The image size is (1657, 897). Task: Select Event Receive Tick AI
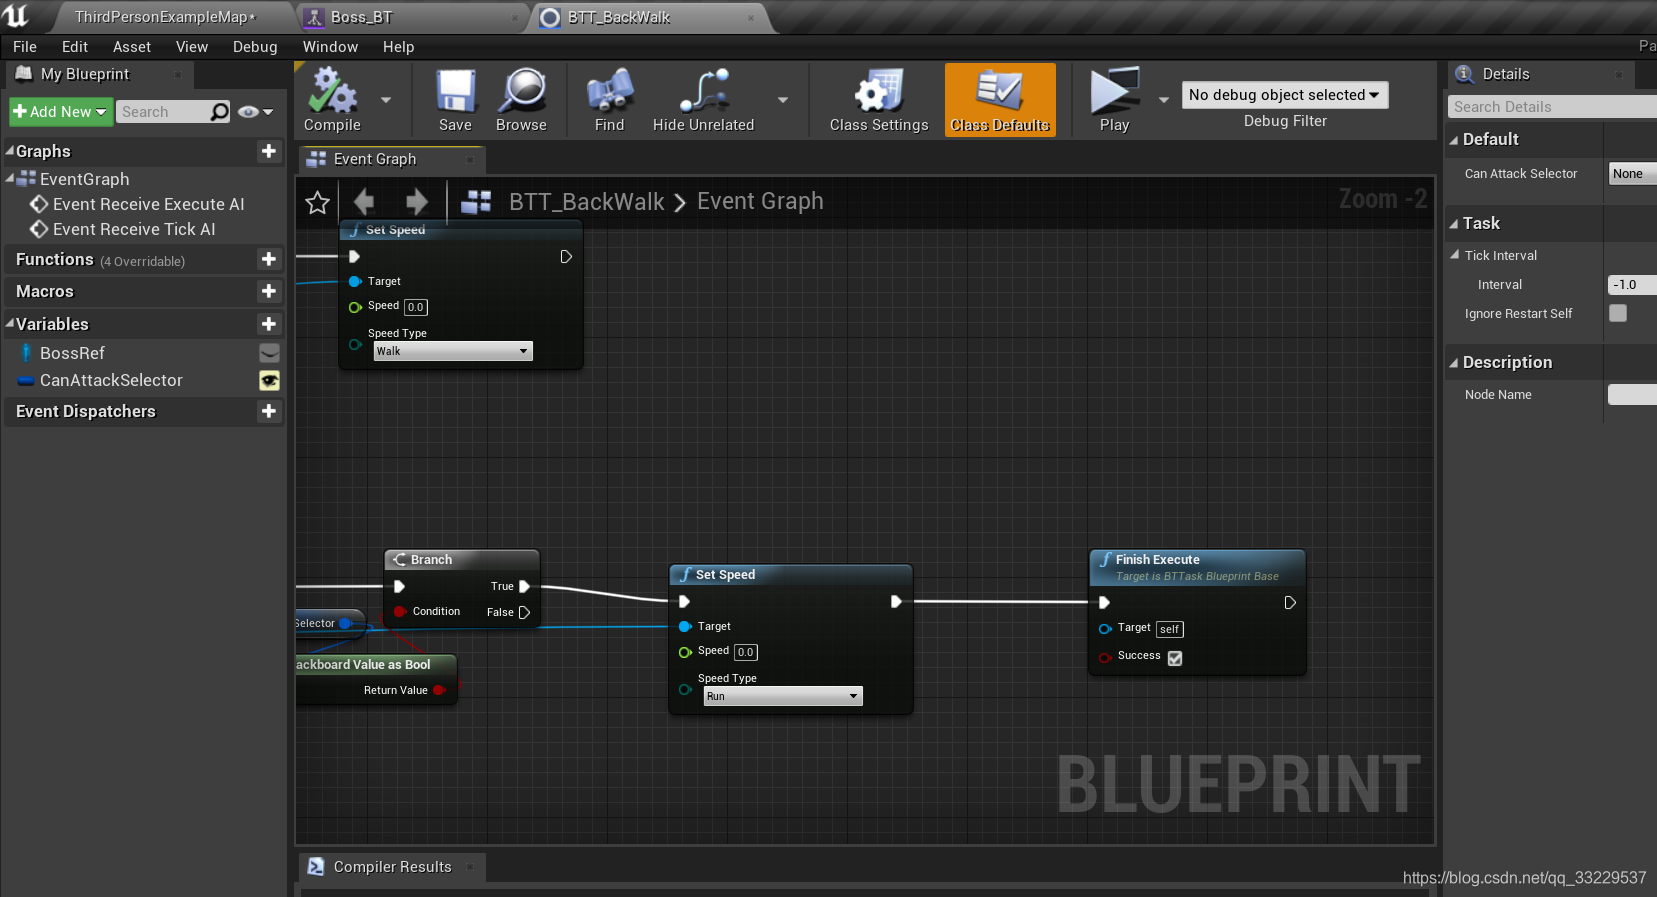[134, 229]
